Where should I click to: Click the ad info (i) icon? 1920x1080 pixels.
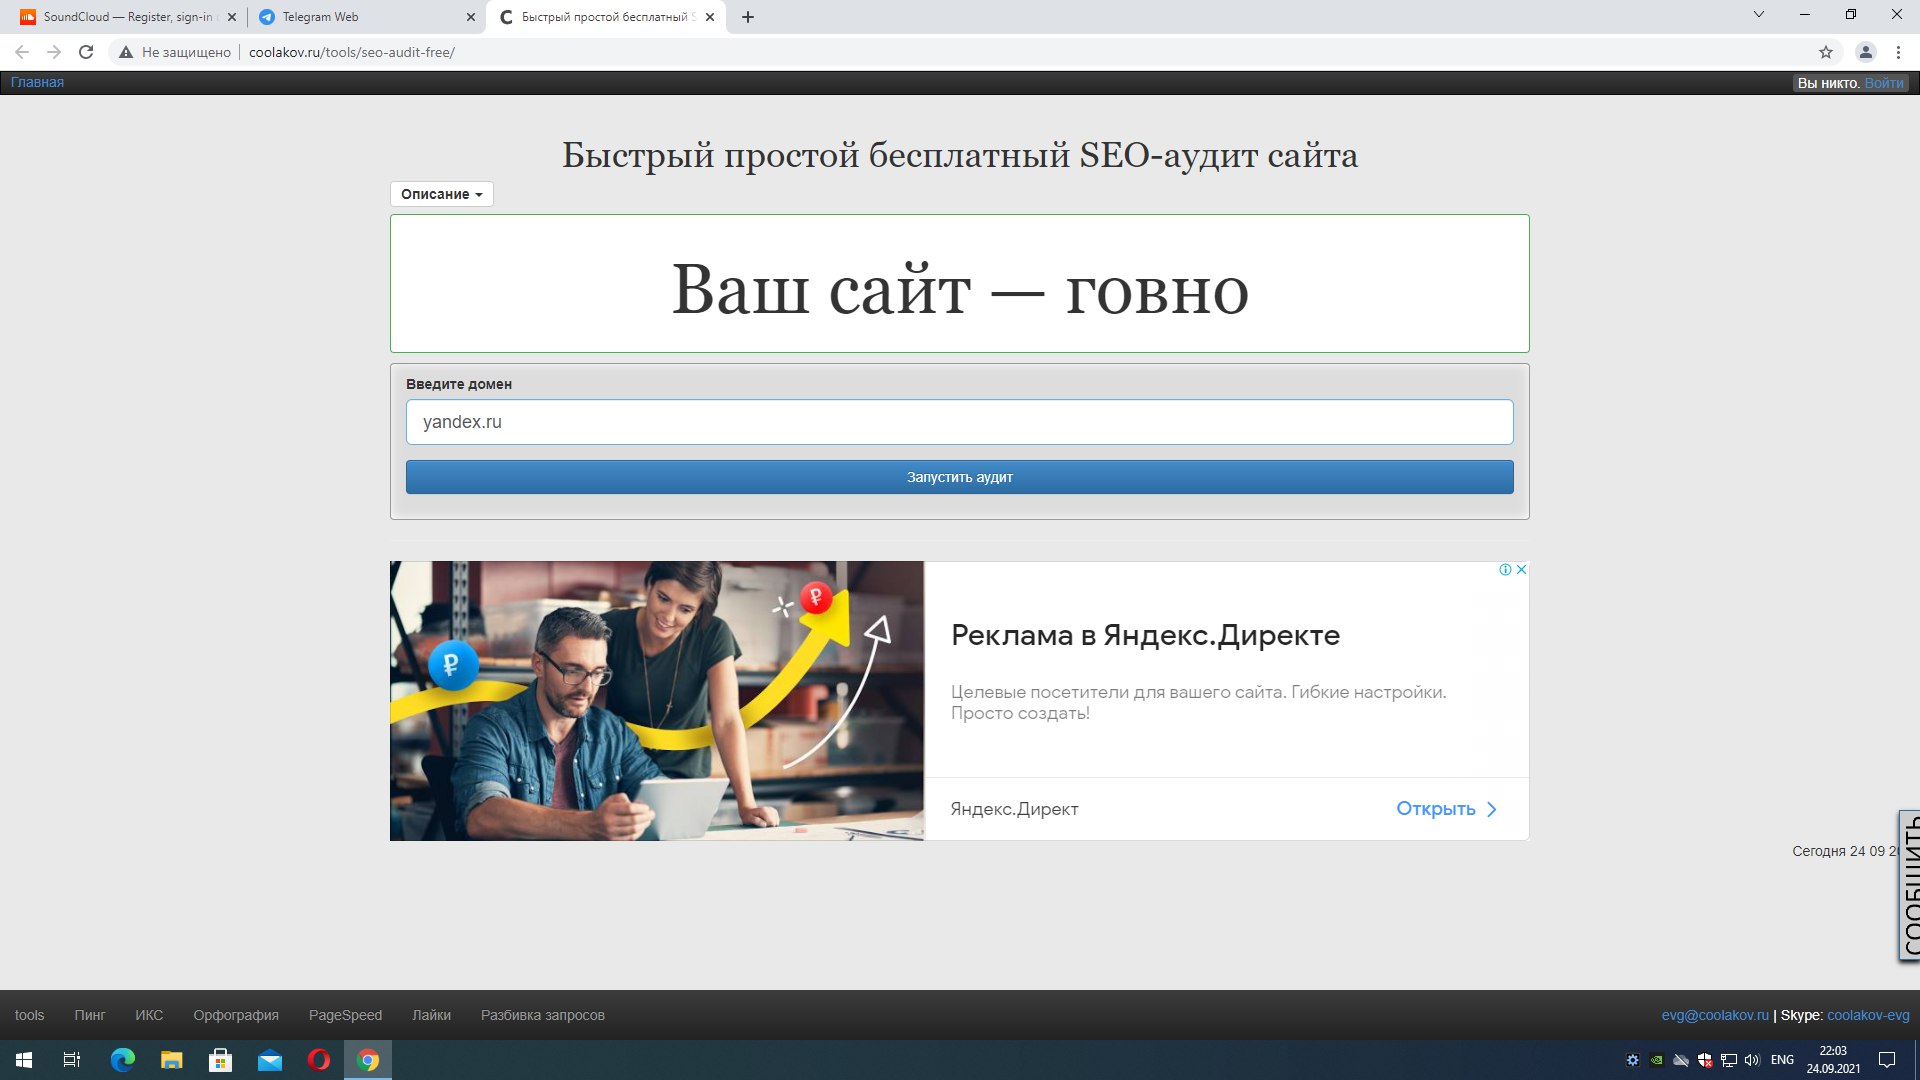click(1505, 569)
